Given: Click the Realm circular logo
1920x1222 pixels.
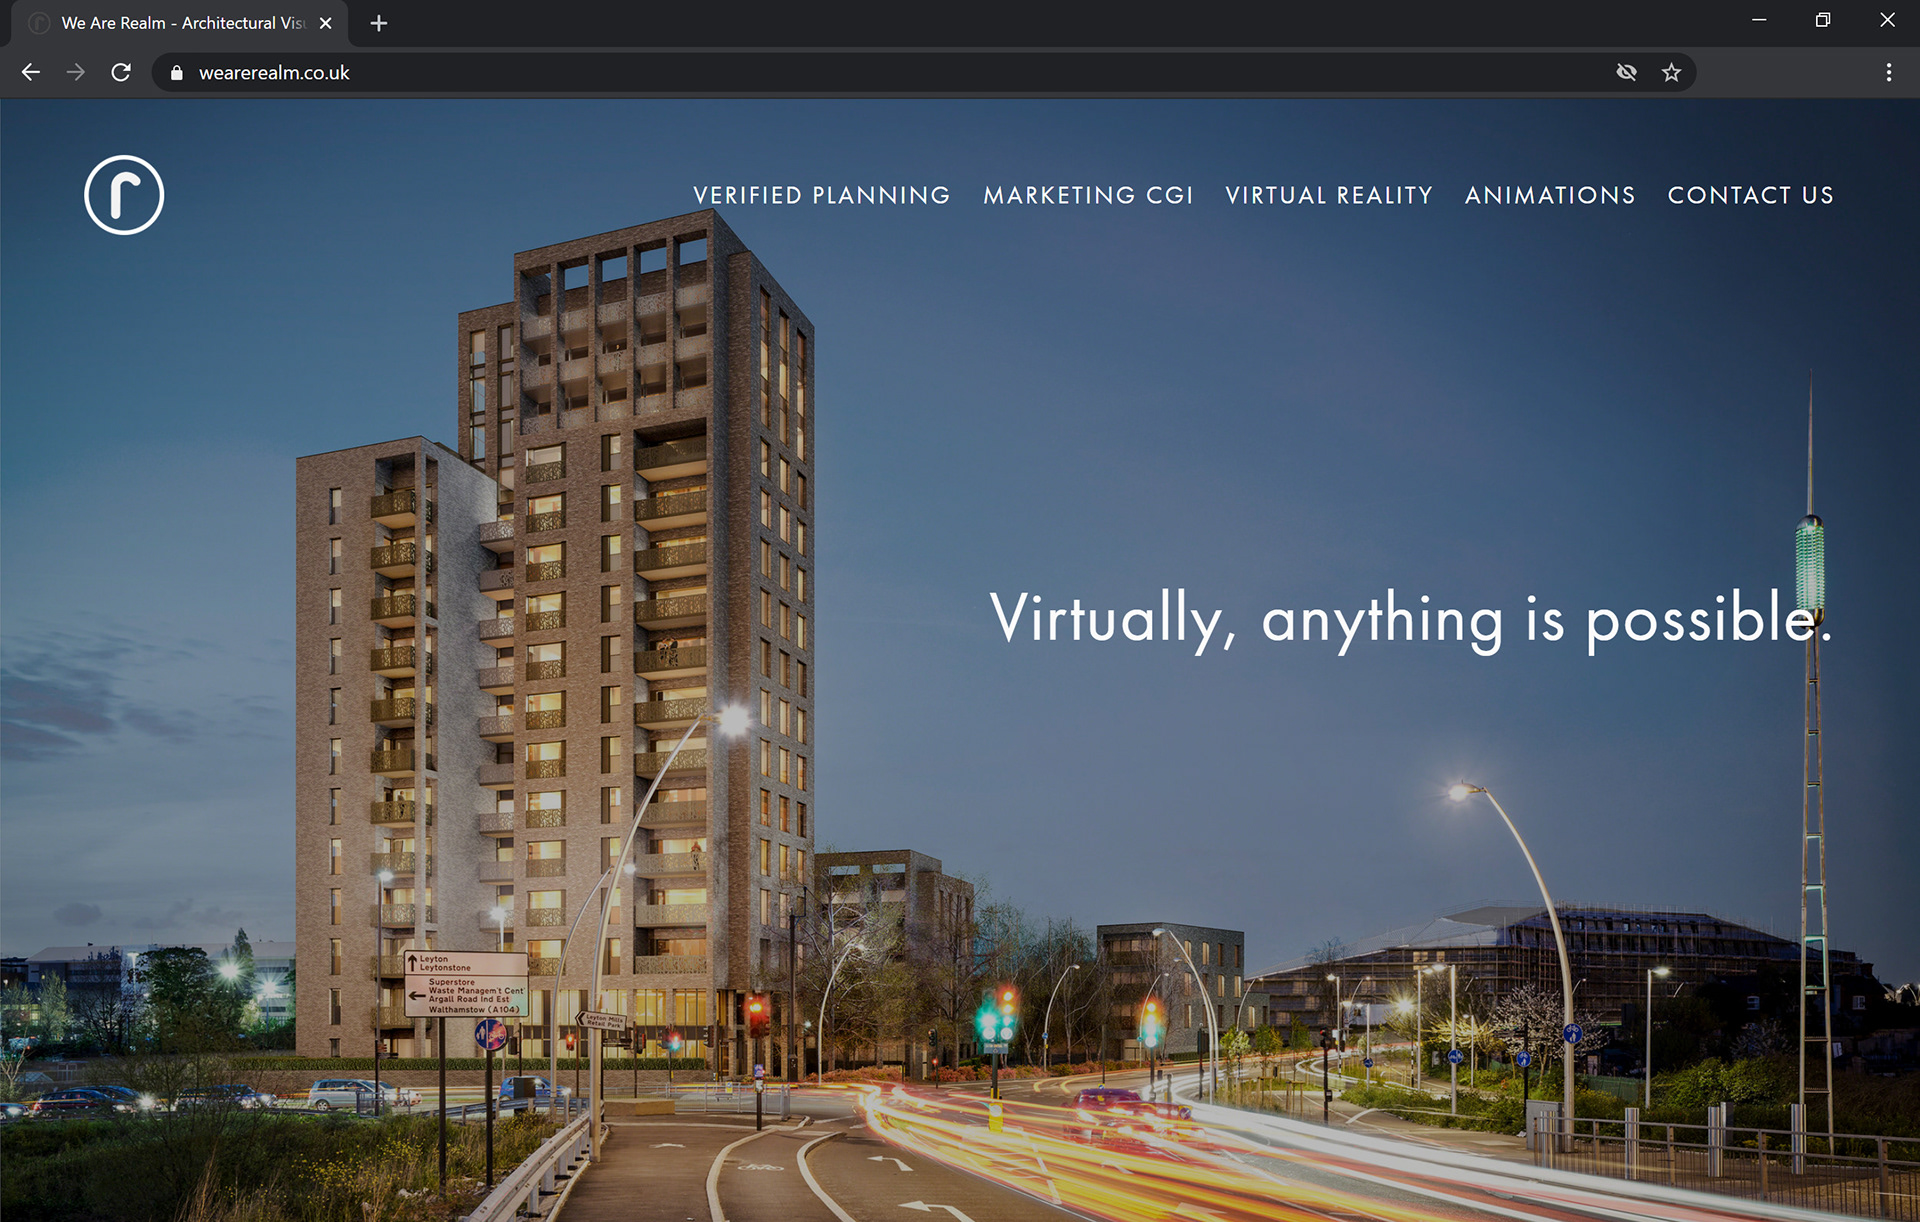Looking at the screenshot, I should click(x=124, y=195).
